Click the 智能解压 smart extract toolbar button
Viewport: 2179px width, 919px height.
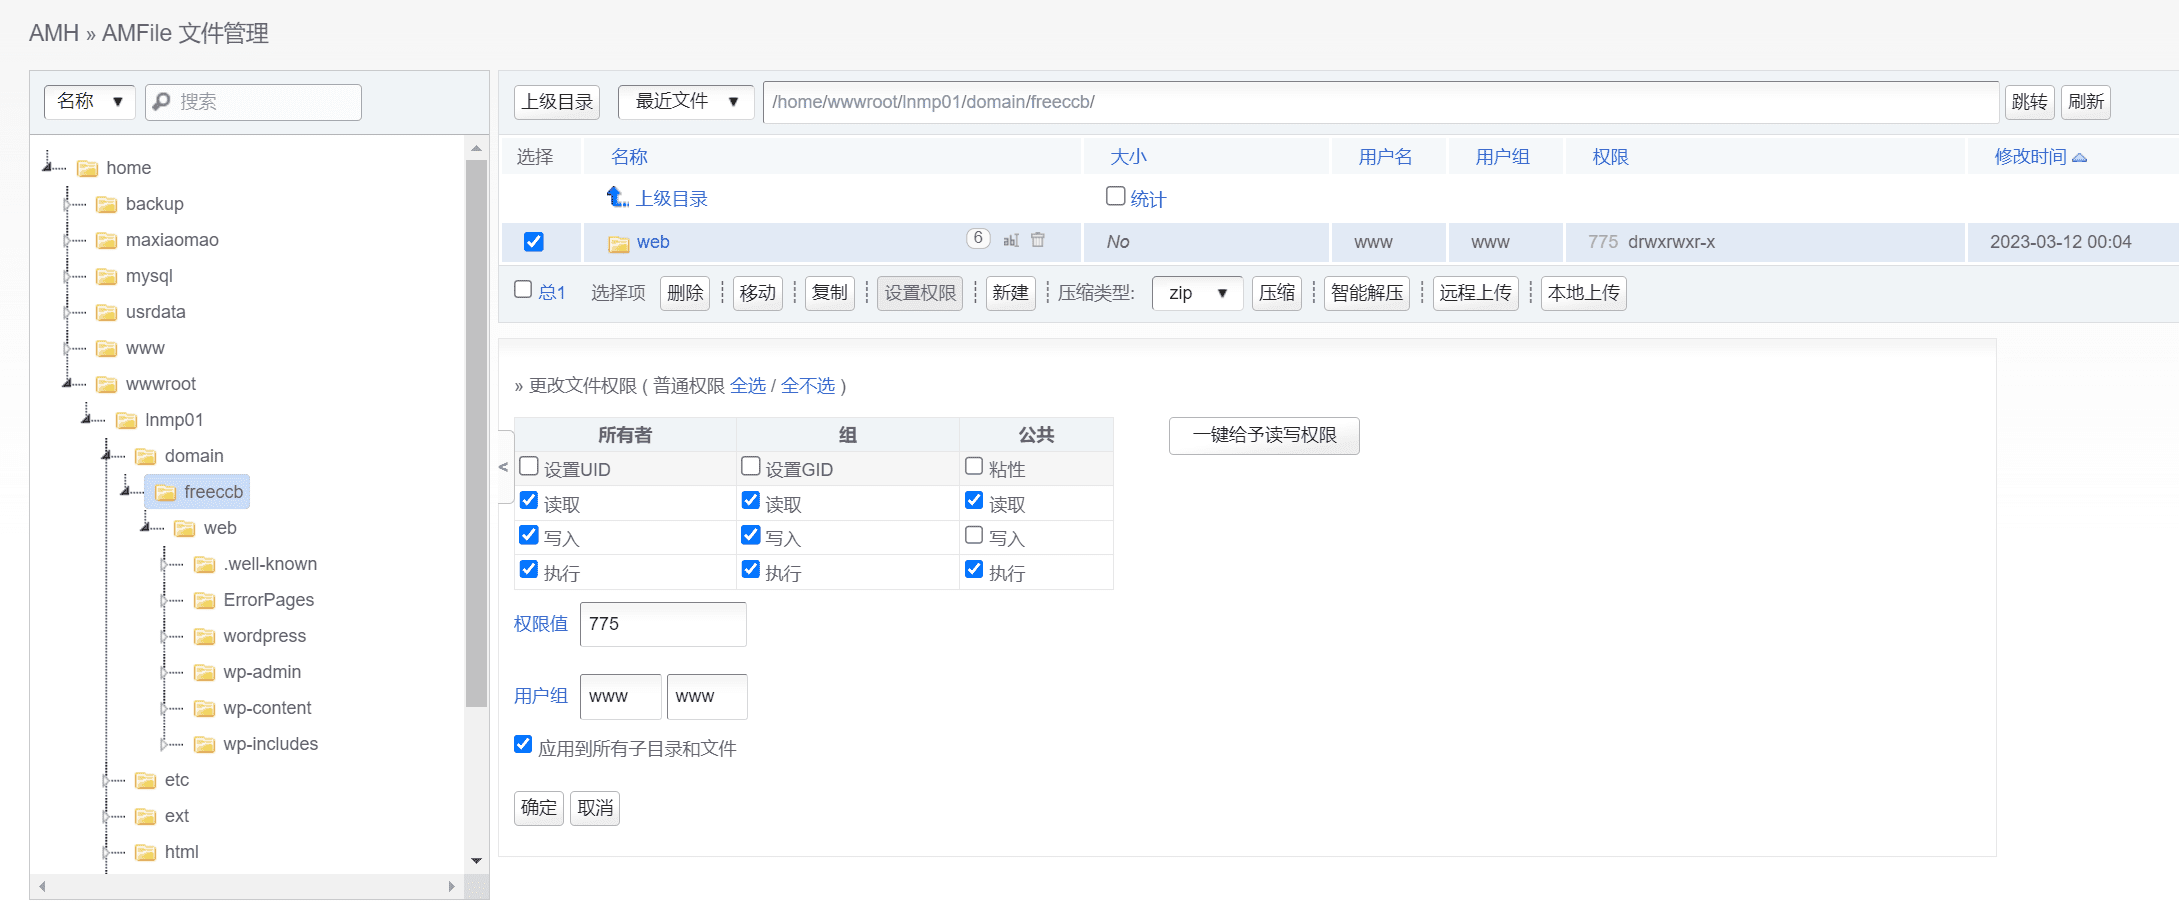[1366, 293]
